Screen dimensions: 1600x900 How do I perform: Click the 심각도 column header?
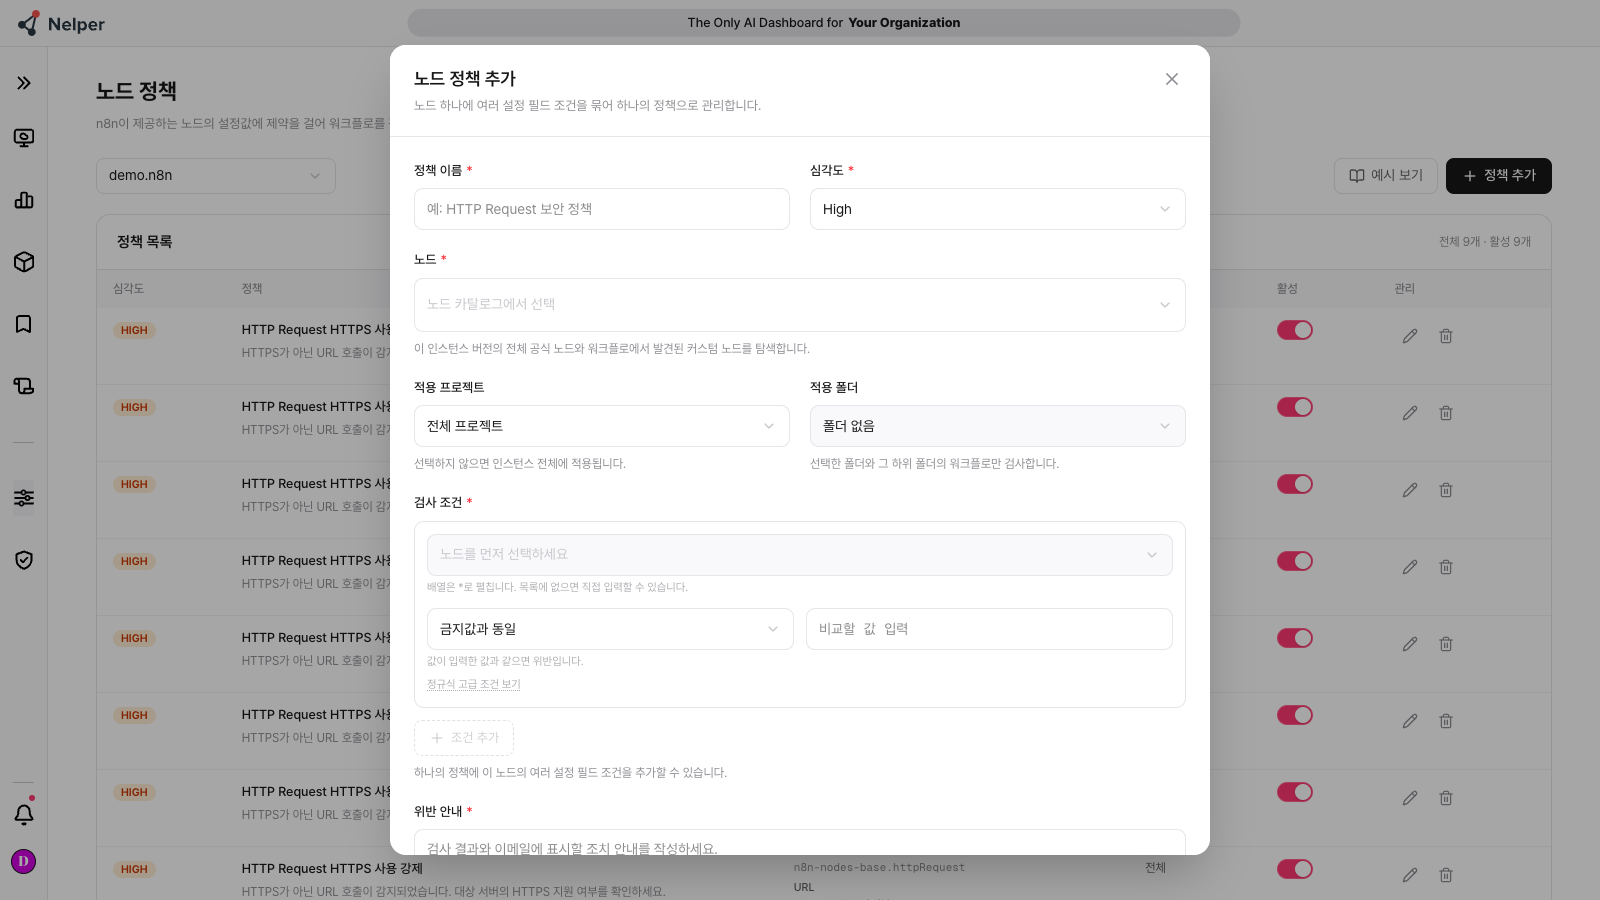pos(129,288)
